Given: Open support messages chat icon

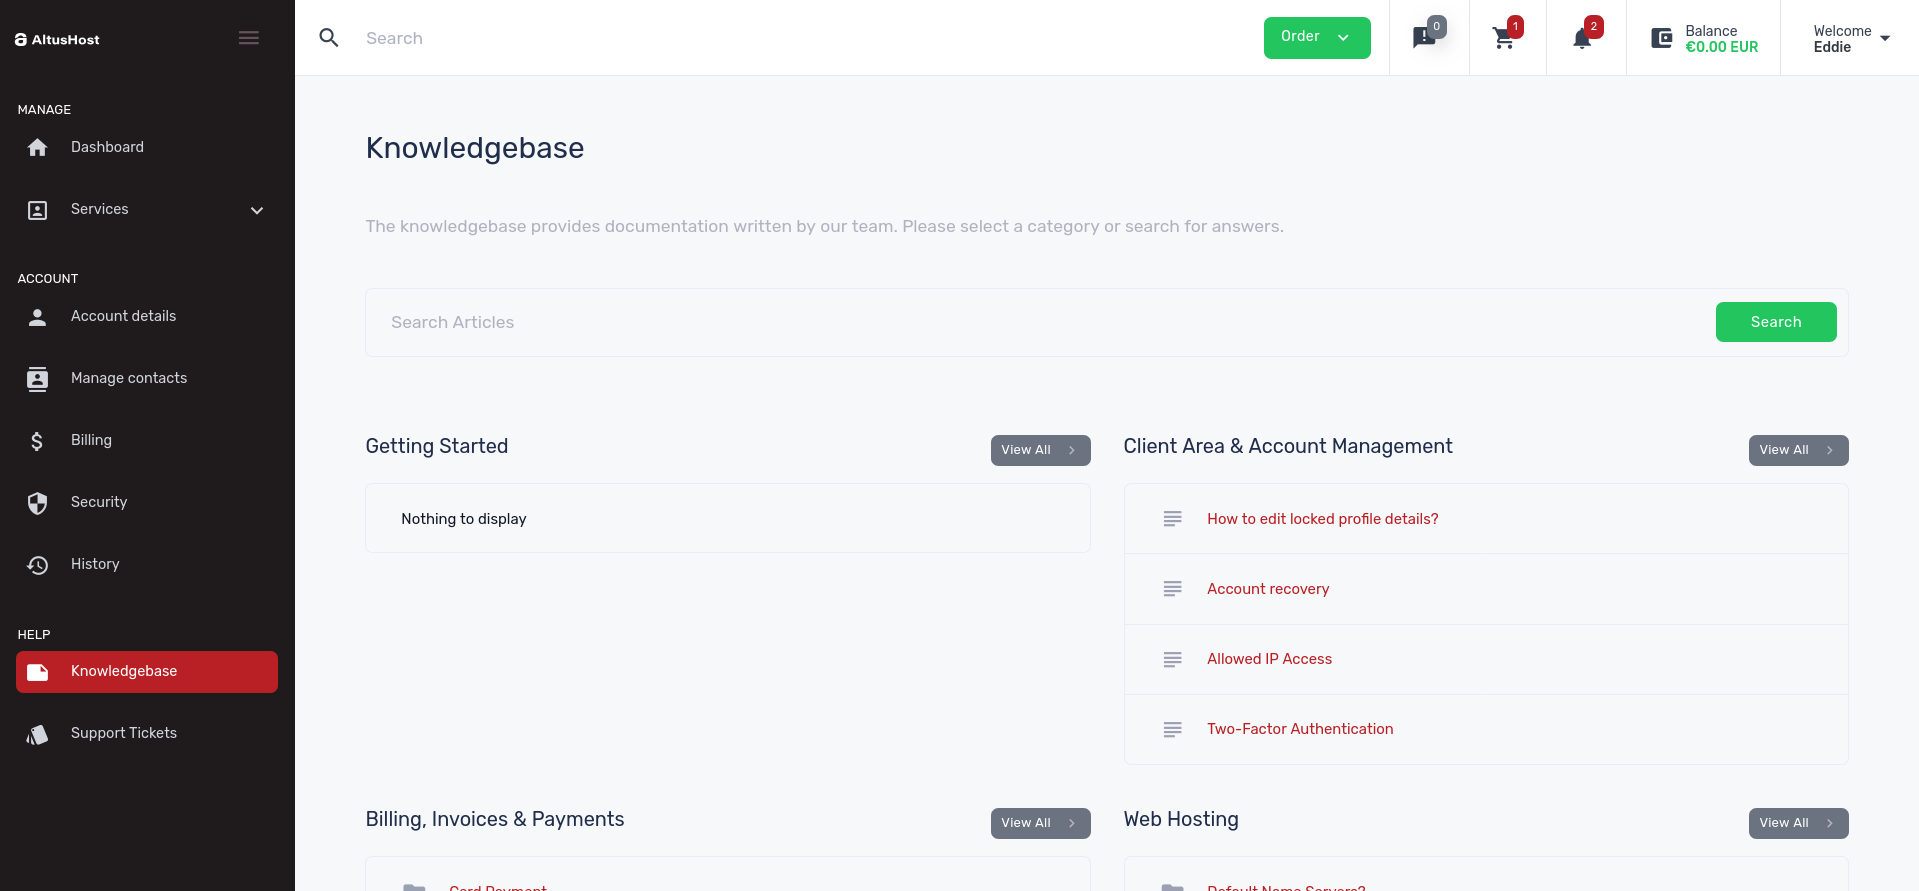Looking at the screenshot, I should 1424,38.
